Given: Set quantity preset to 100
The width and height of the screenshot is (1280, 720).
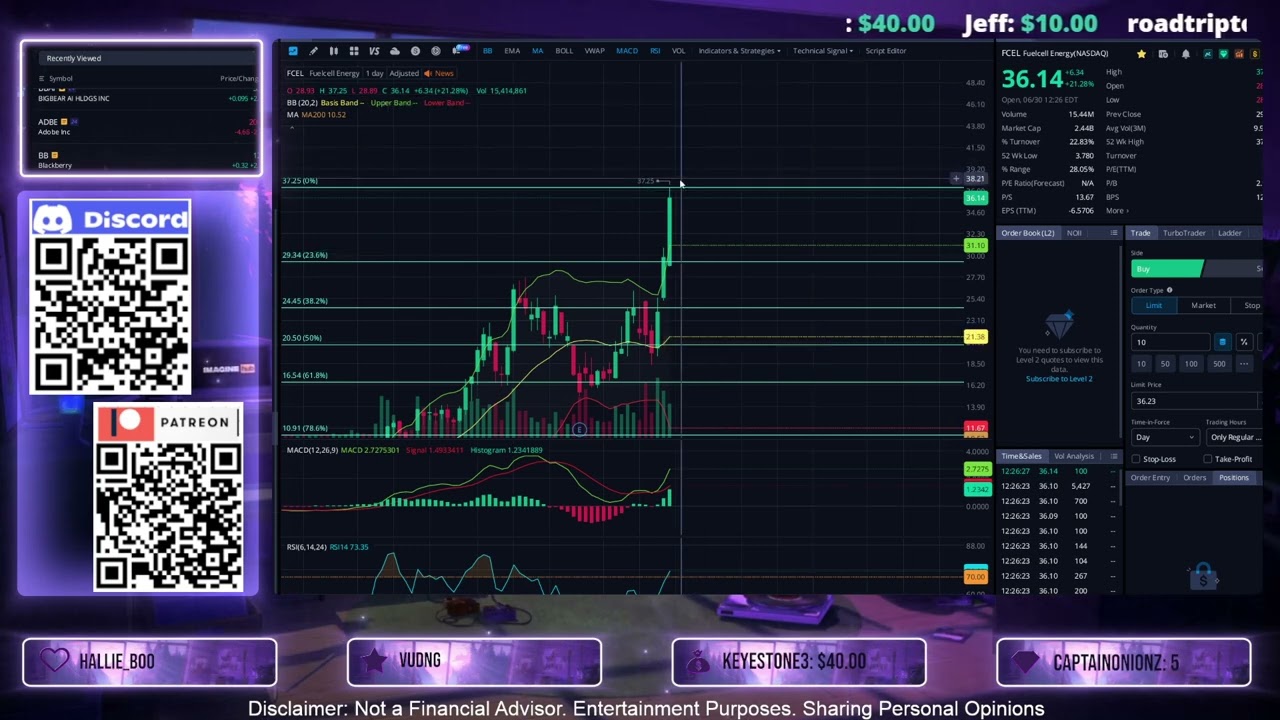Looking at the screenshot, I should click(x=1190, y=364).
